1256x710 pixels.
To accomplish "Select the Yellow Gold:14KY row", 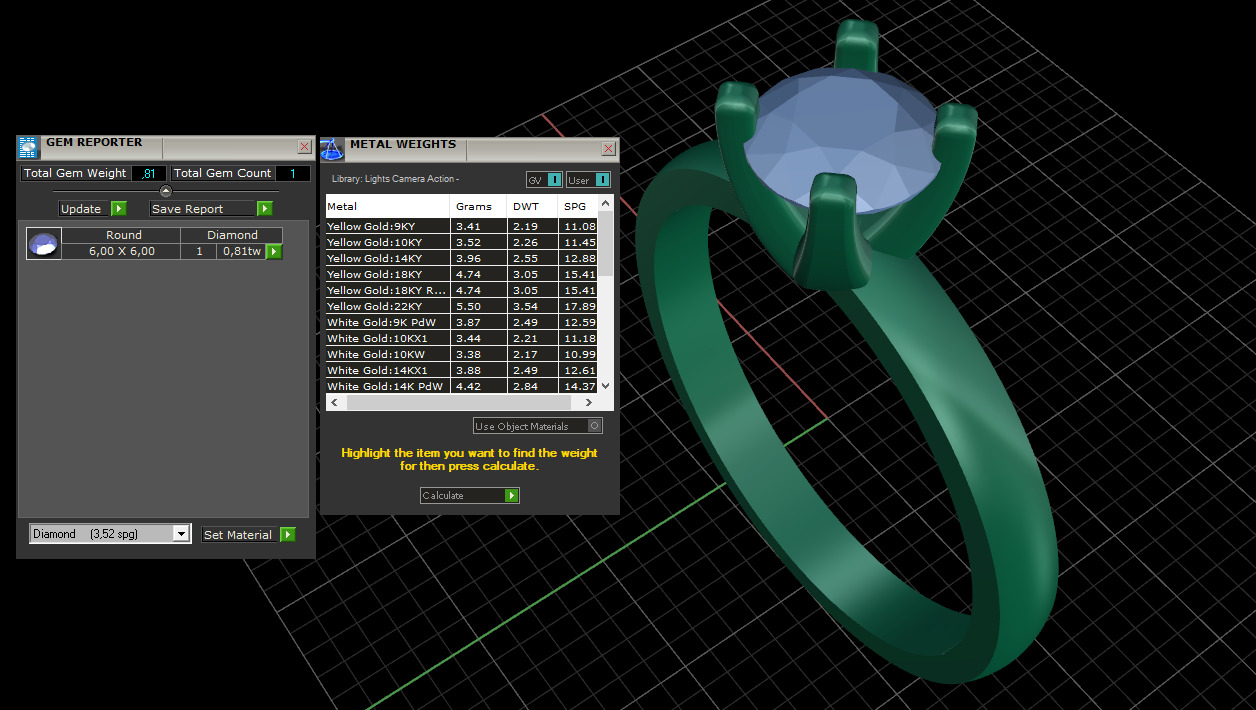I will point(461,258).
